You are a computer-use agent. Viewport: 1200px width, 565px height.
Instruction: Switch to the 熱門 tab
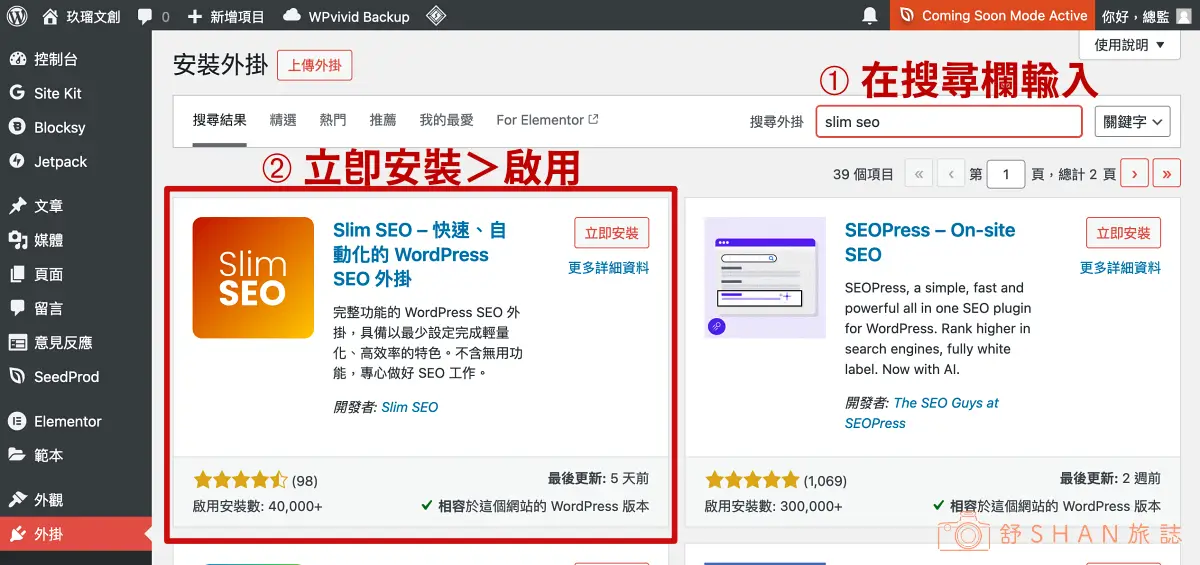pyautogui.click(x=333, y=120)
